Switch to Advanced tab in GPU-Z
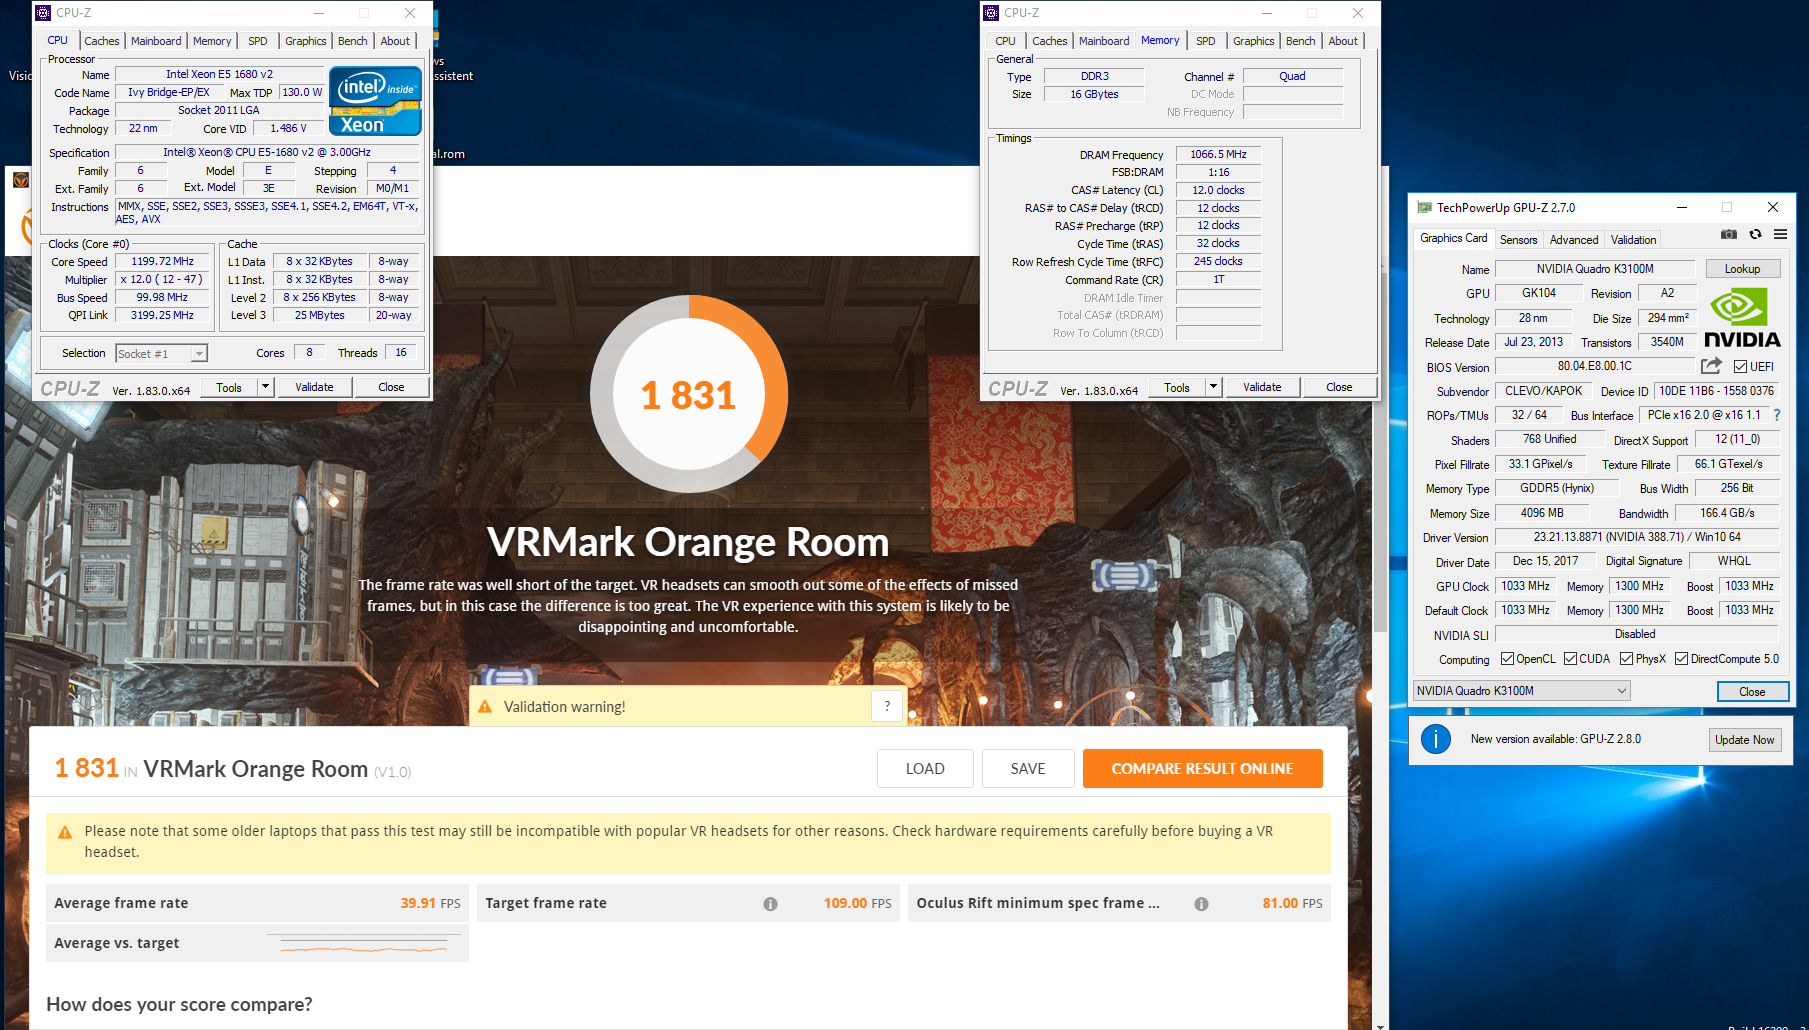1809x1030 pixels. pyautogui.click(x=1574, y=240)
